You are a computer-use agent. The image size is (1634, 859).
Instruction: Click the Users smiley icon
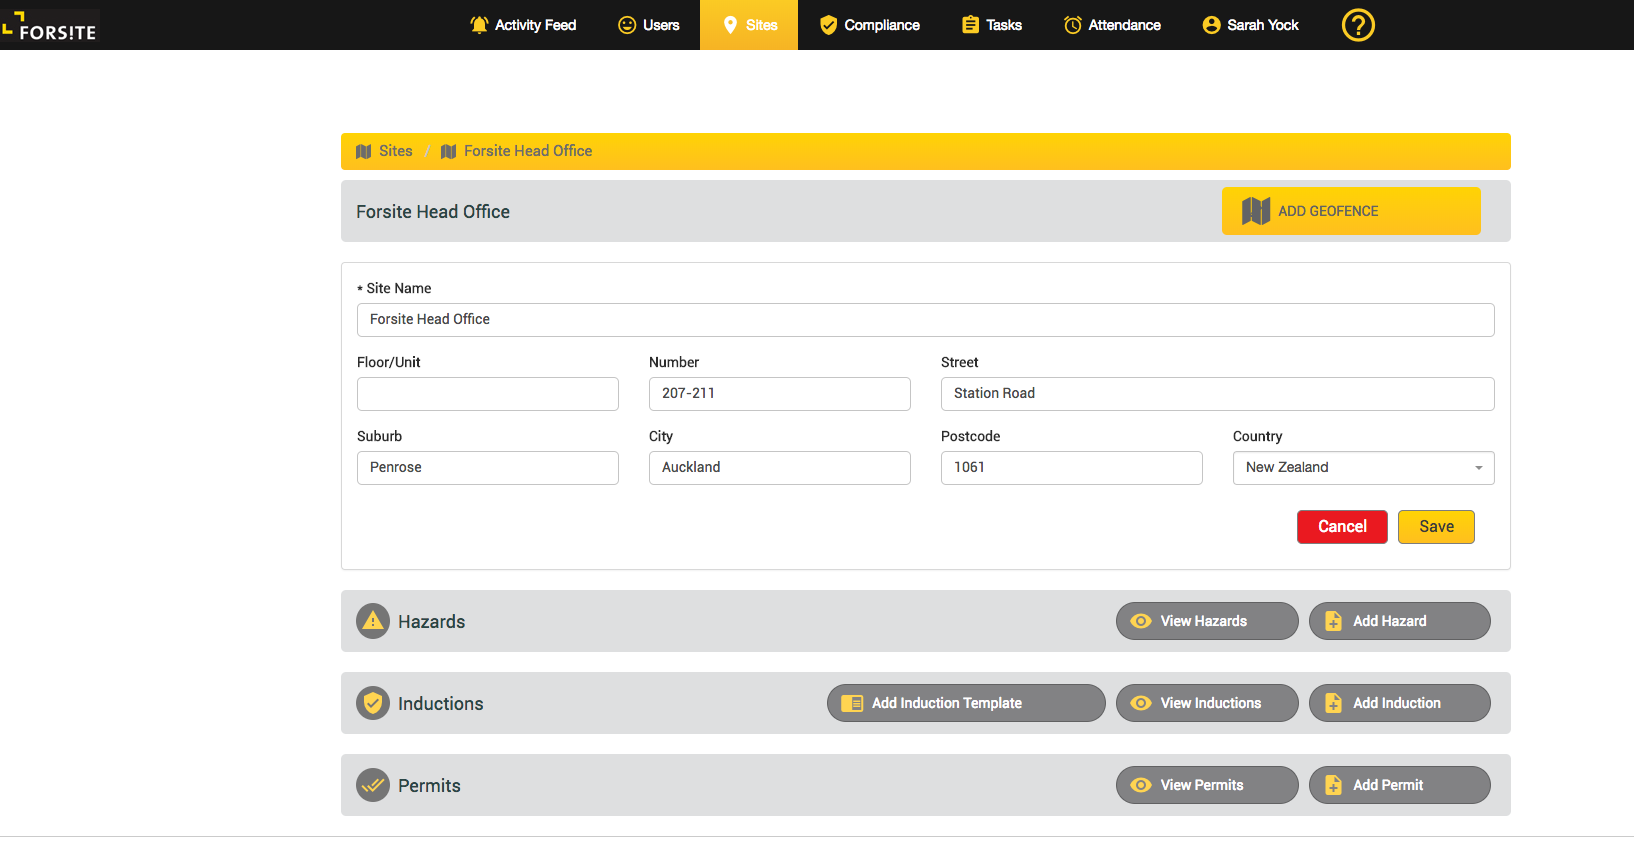coord(627,25)
